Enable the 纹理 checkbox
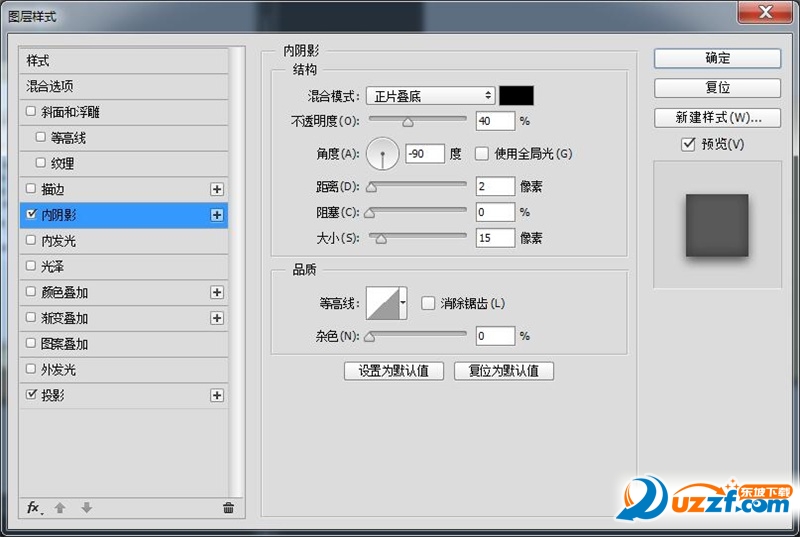800x537 pixels. (x=41, y=163)
